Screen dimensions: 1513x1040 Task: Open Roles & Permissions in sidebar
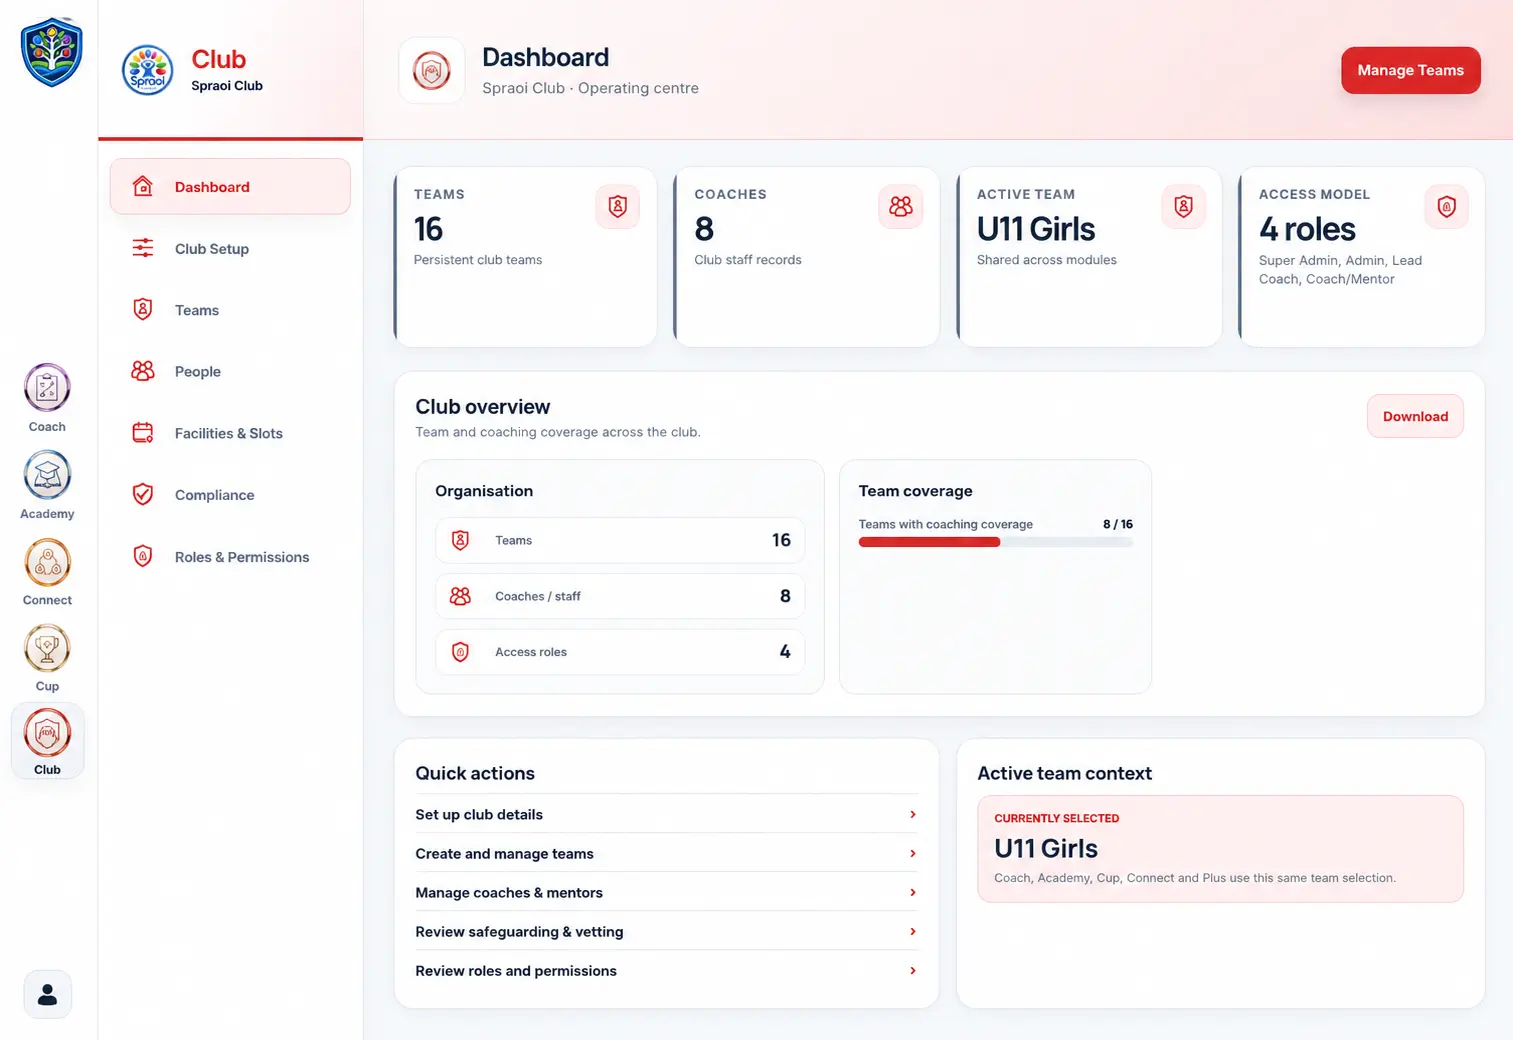(230, 557)
